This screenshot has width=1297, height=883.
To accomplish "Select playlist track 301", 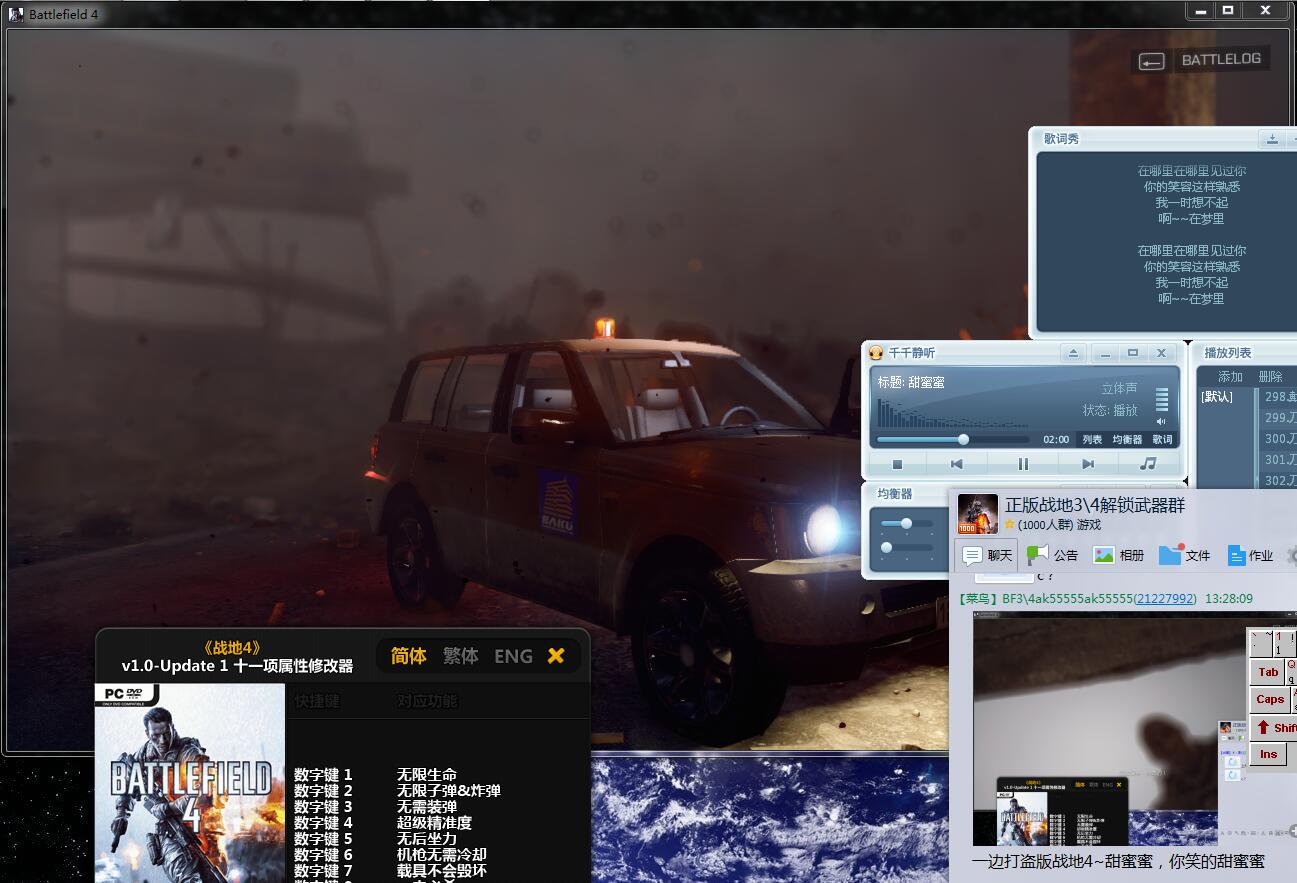I will click(x=1279, y=460).
